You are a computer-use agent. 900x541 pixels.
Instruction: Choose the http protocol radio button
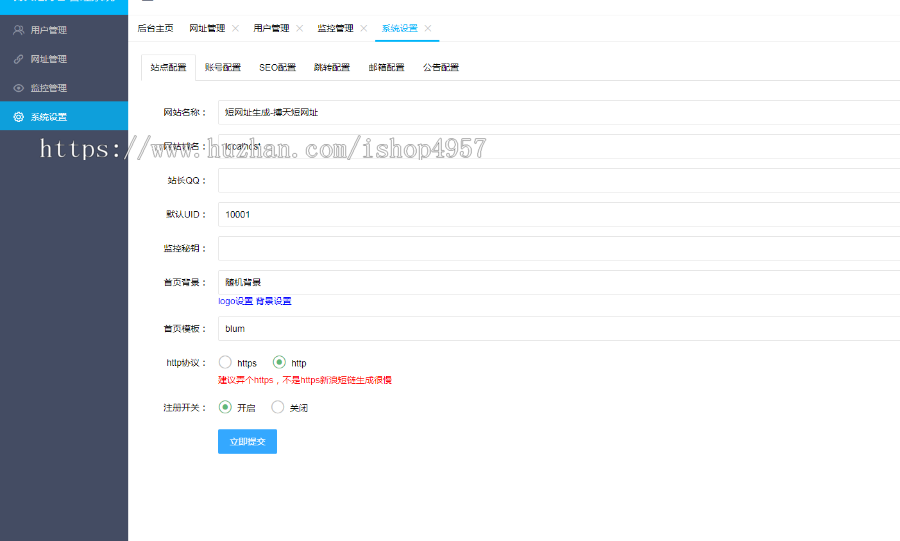click(x=279, y=362)
